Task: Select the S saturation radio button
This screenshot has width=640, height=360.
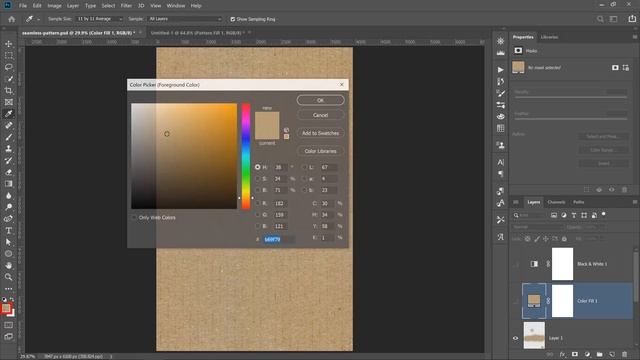Action: [x=258, y=179]
